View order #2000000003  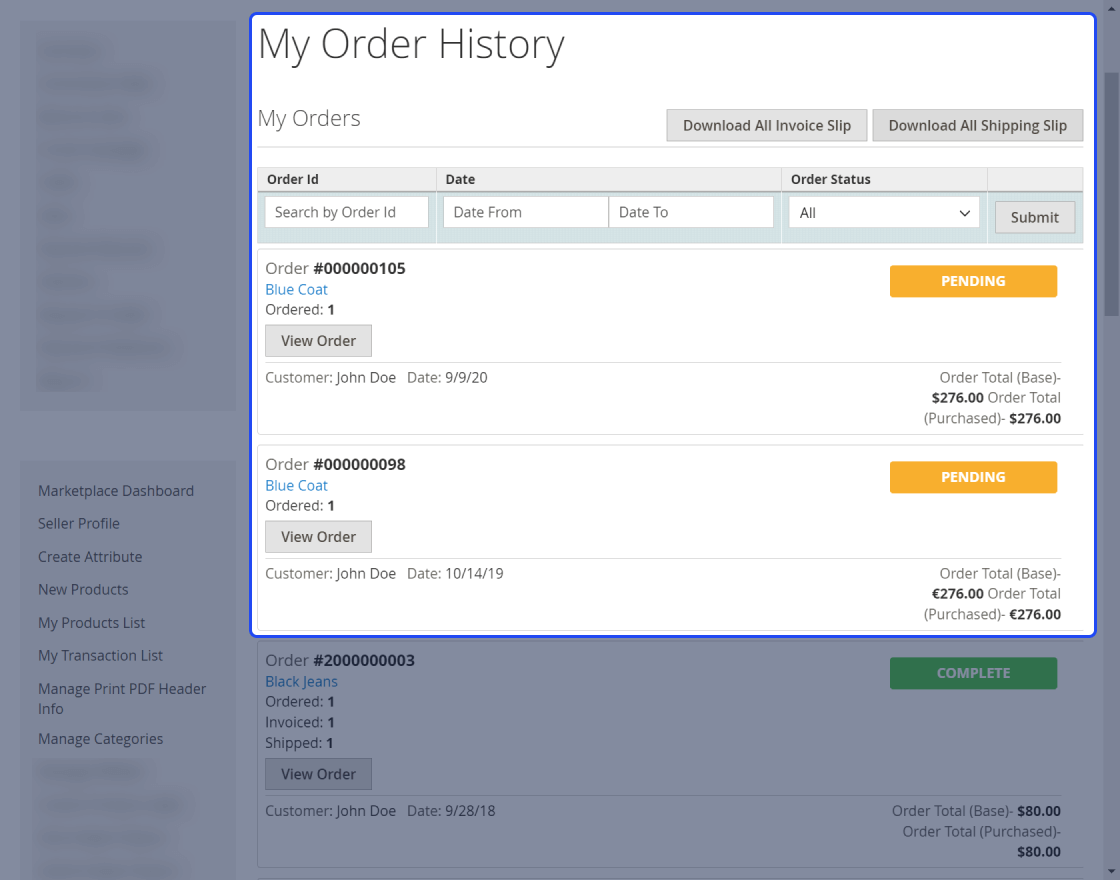click(x=319, y=774)
